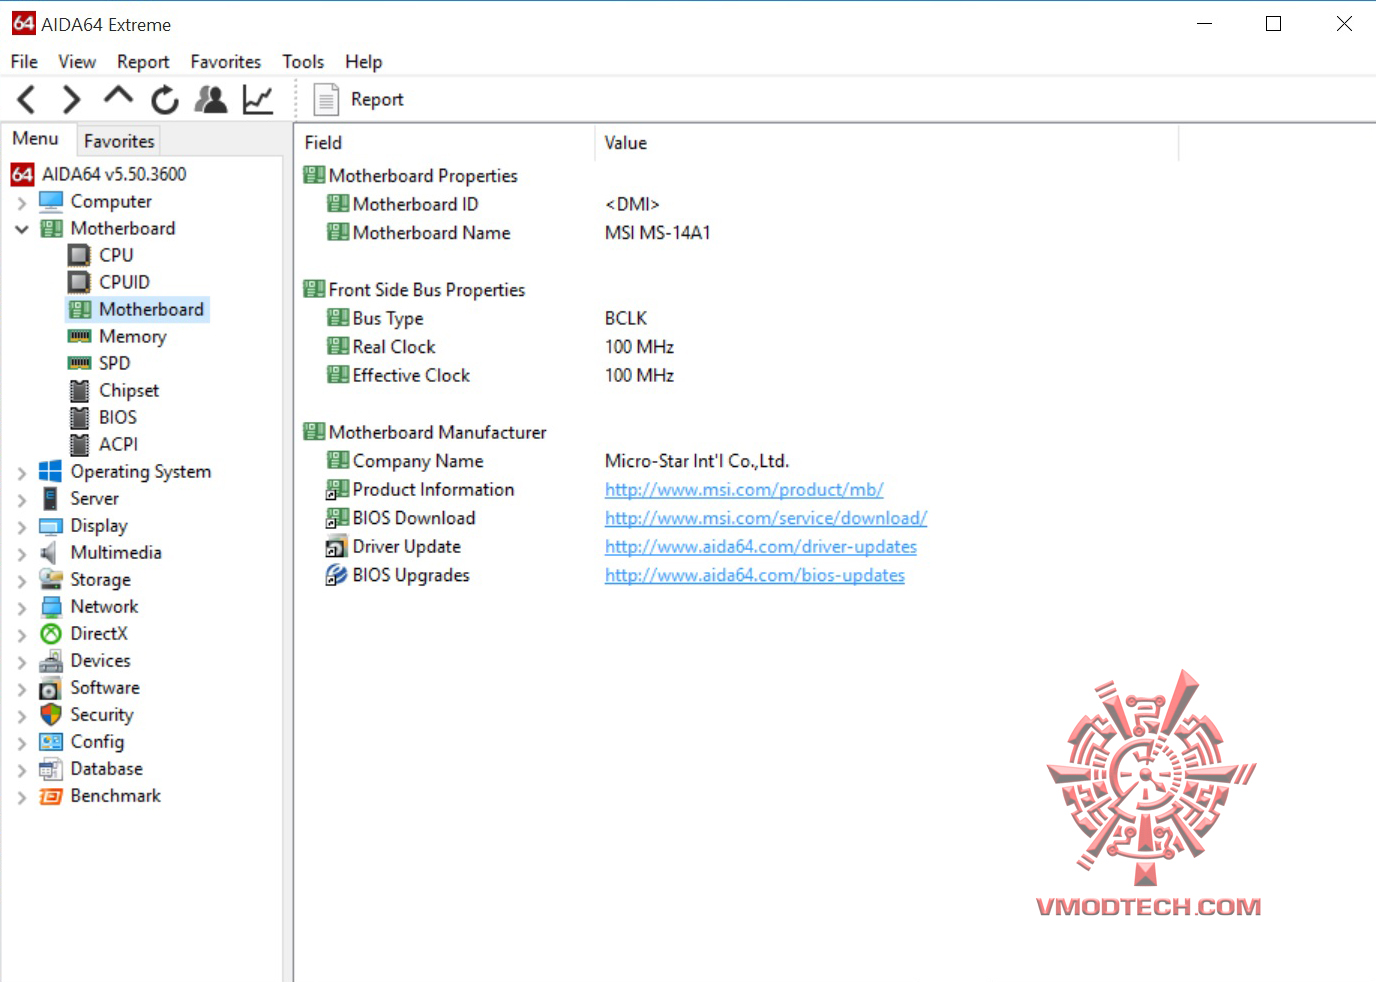Image resolution: width=1376 pixels, height=982 pixels.
Task: Click the Security shield icon
Action: [50, 714]
